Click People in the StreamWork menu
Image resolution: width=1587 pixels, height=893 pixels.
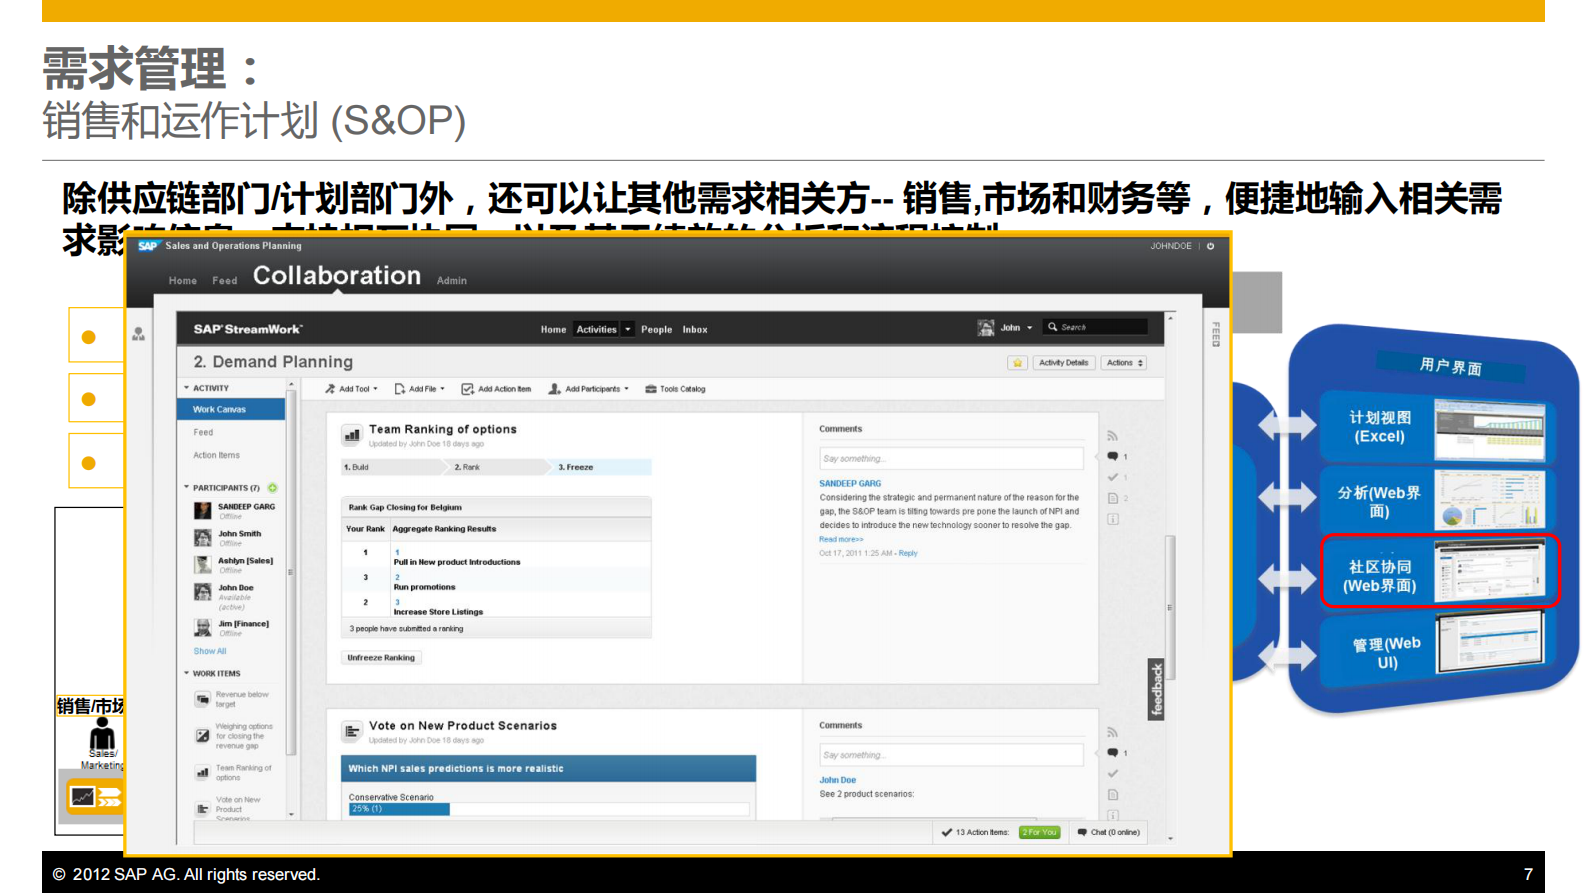click(656, 329)
